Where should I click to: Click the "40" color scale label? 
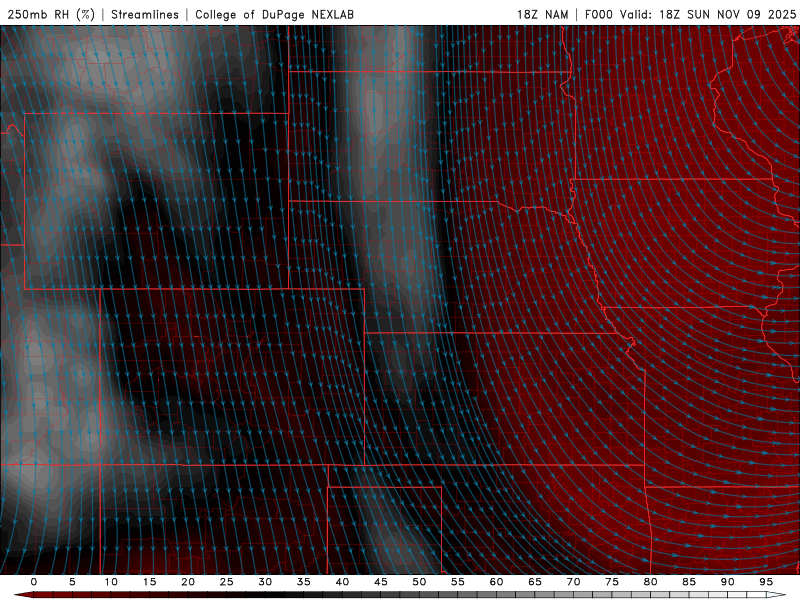click(x=342, y=582)
